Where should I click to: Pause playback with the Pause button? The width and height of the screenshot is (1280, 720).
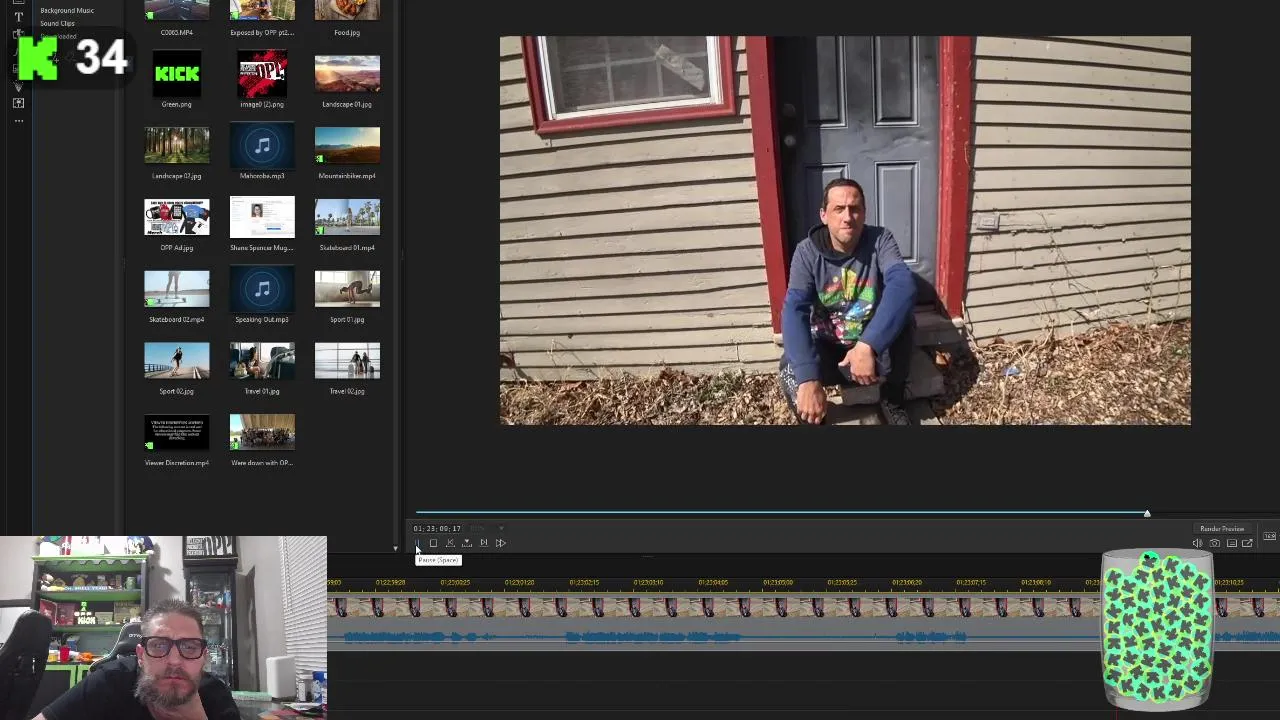pos(417,543)
